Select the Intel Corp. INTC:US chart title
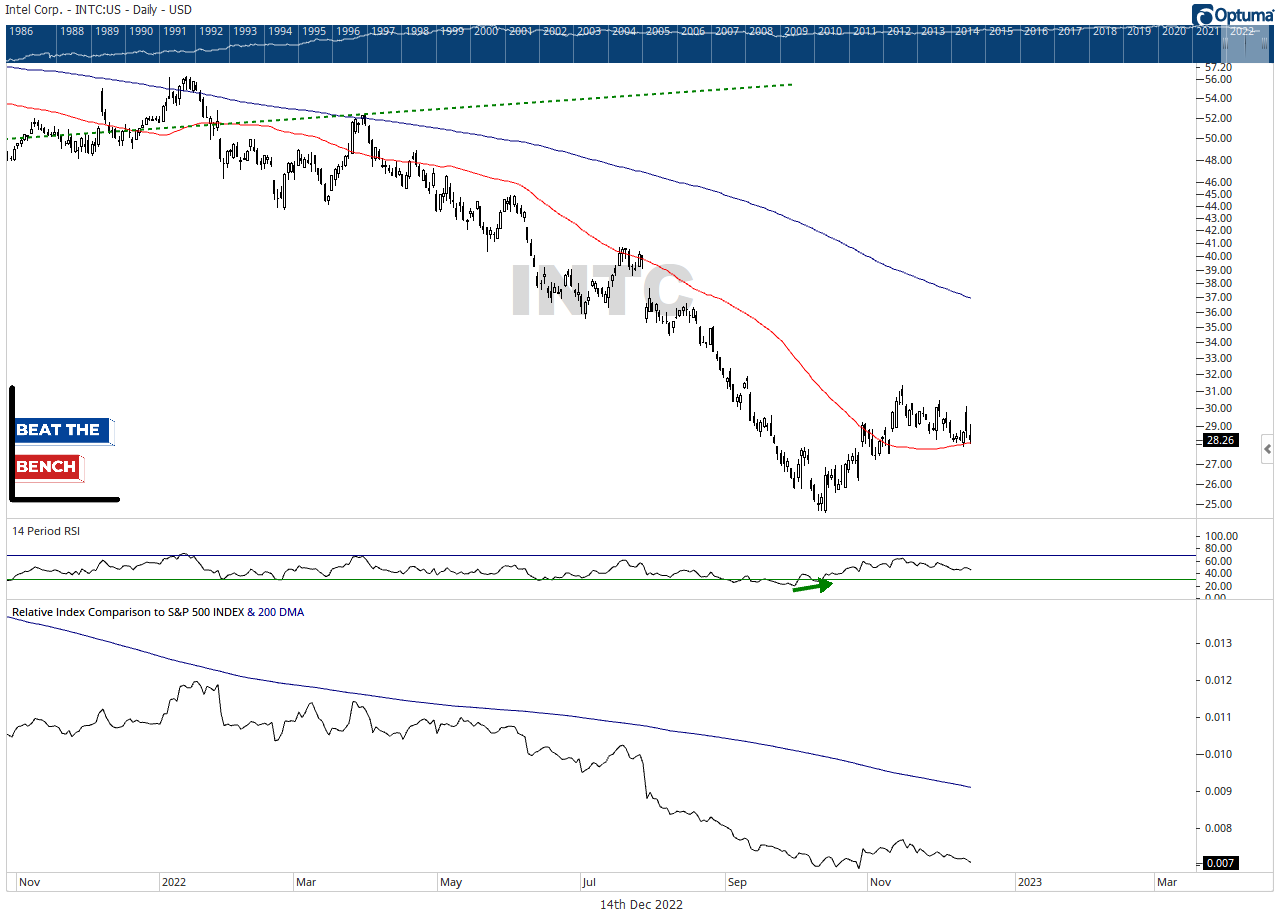 click(x=96, y=10)
